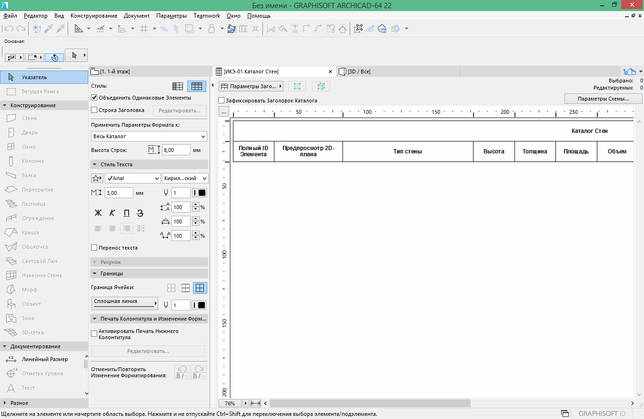Click the Undo icon in main toolbar
Viewport: 644px width, 419px height.
click(9, 29)
